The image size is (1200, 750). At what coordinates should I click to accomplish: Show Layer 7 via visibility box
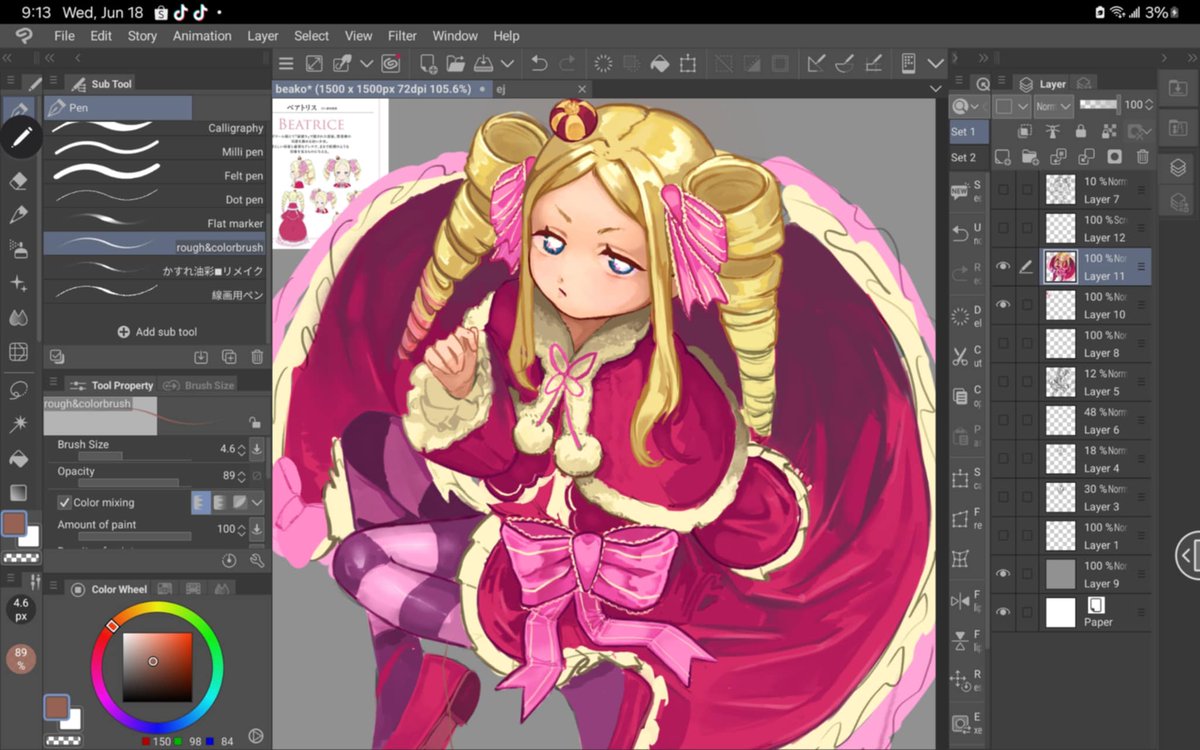coord(1003,190)
